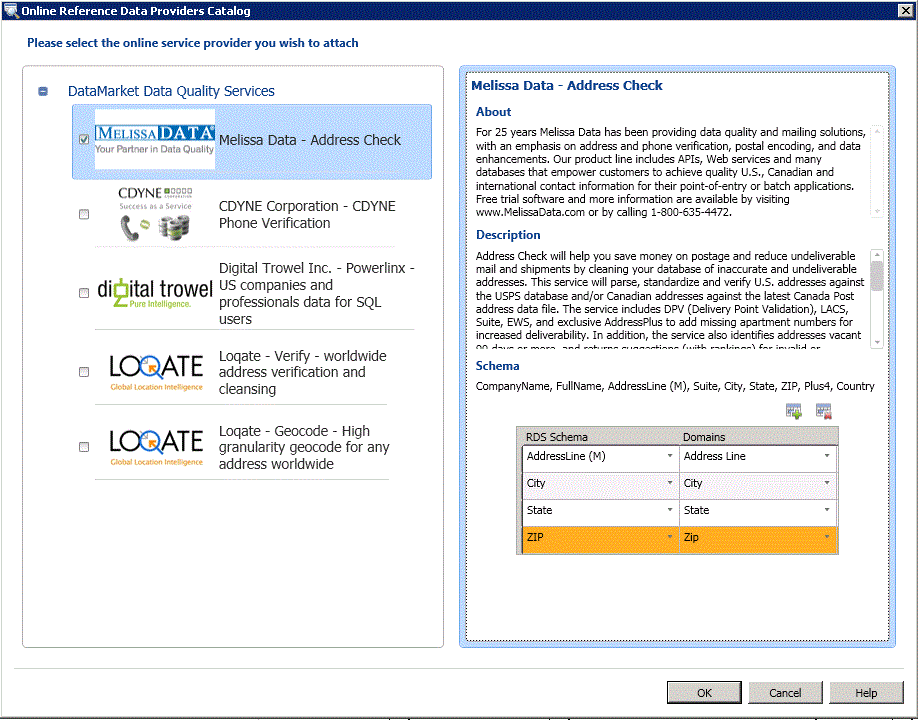
Task: Click the OK button
Action: (x=704, y=692)
